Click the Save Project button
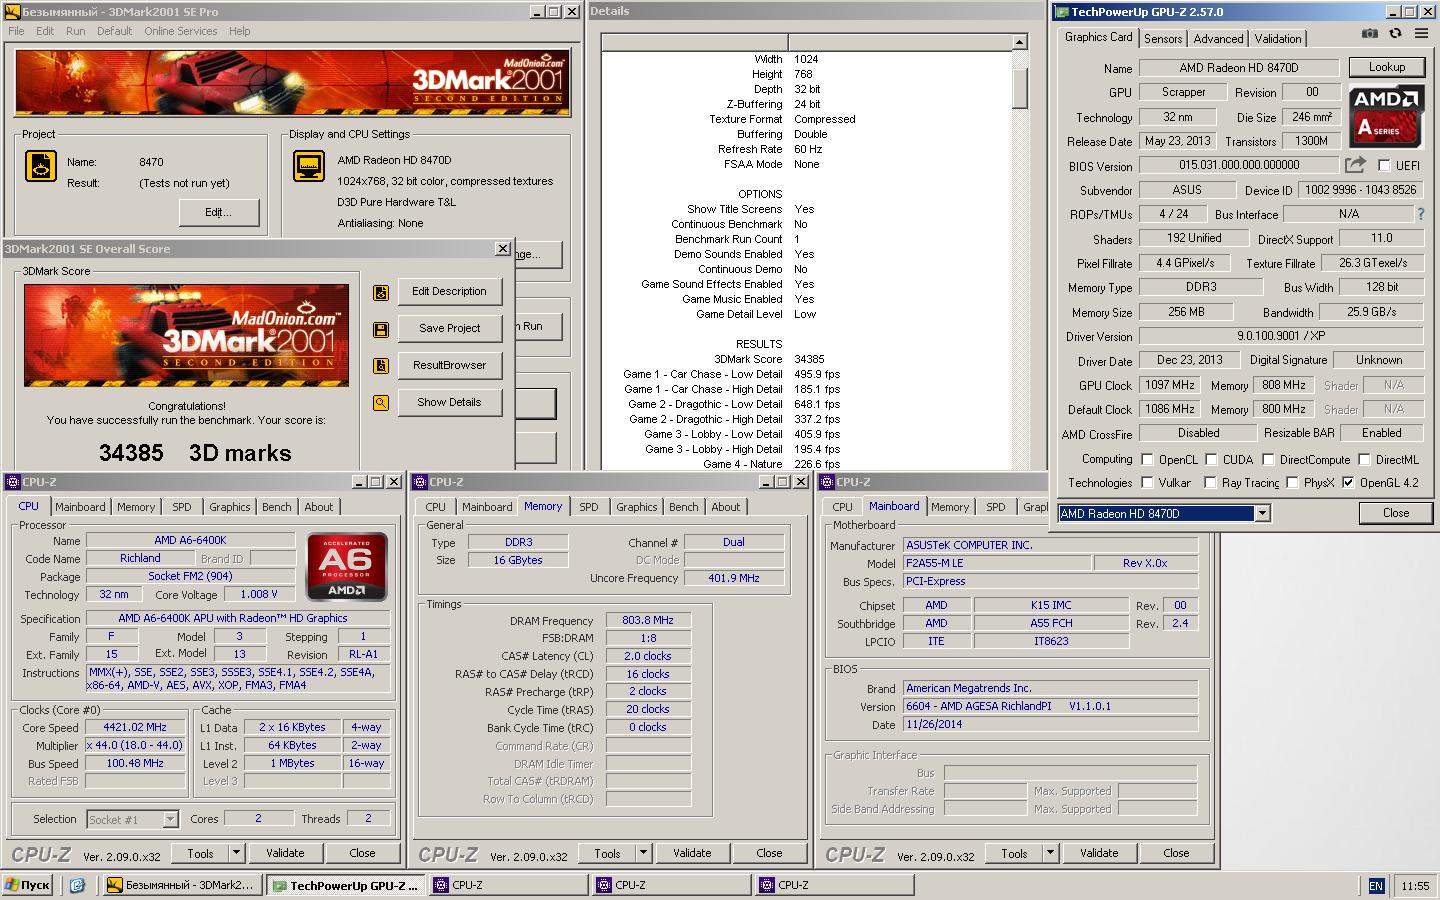Screen dimensions: 1440x900 tap(449, 329)
